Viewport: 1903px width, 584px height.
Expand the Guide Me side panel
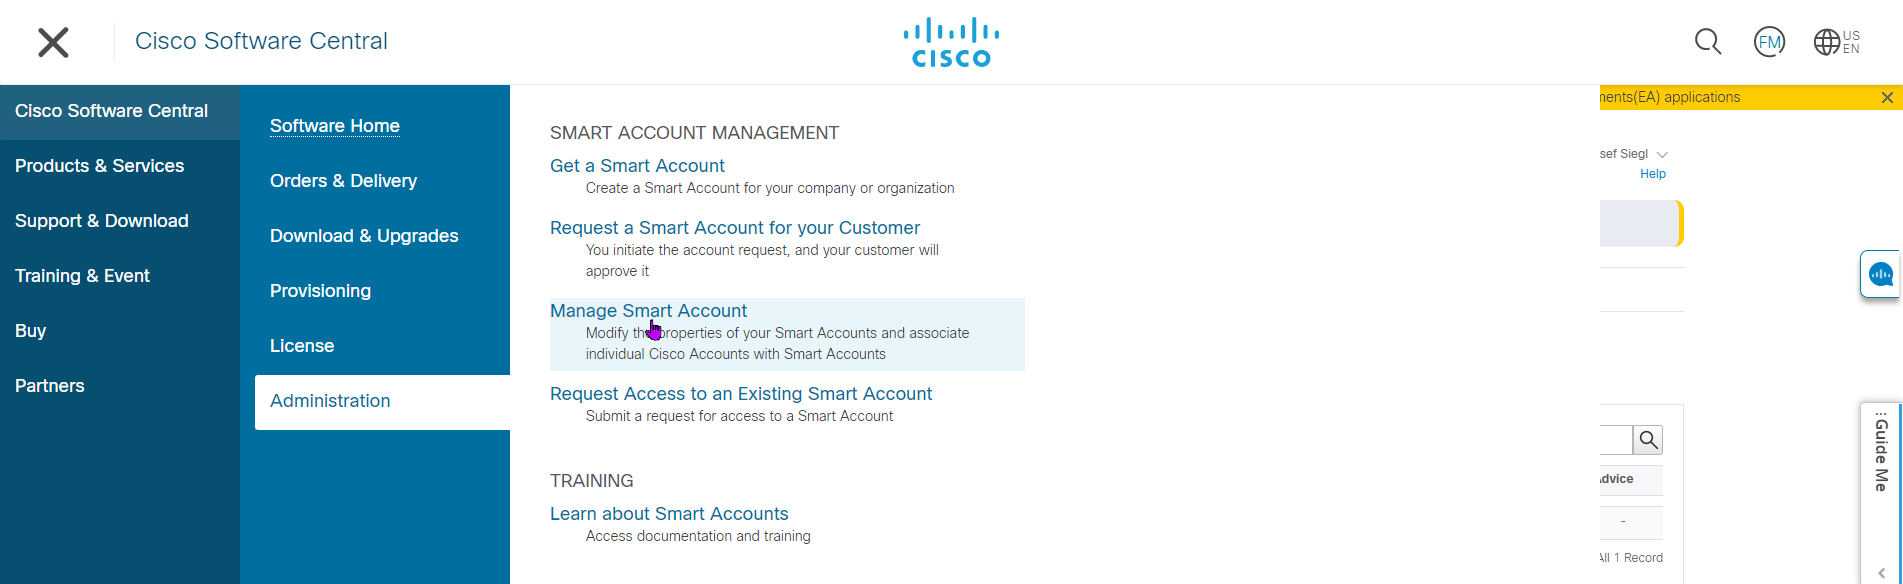1881,453
